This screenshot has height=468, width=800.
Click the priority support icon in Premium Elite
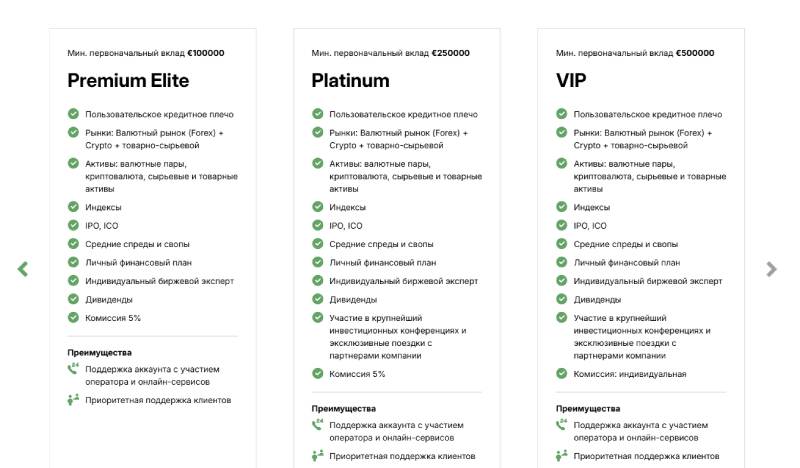[x=73, y=400]
